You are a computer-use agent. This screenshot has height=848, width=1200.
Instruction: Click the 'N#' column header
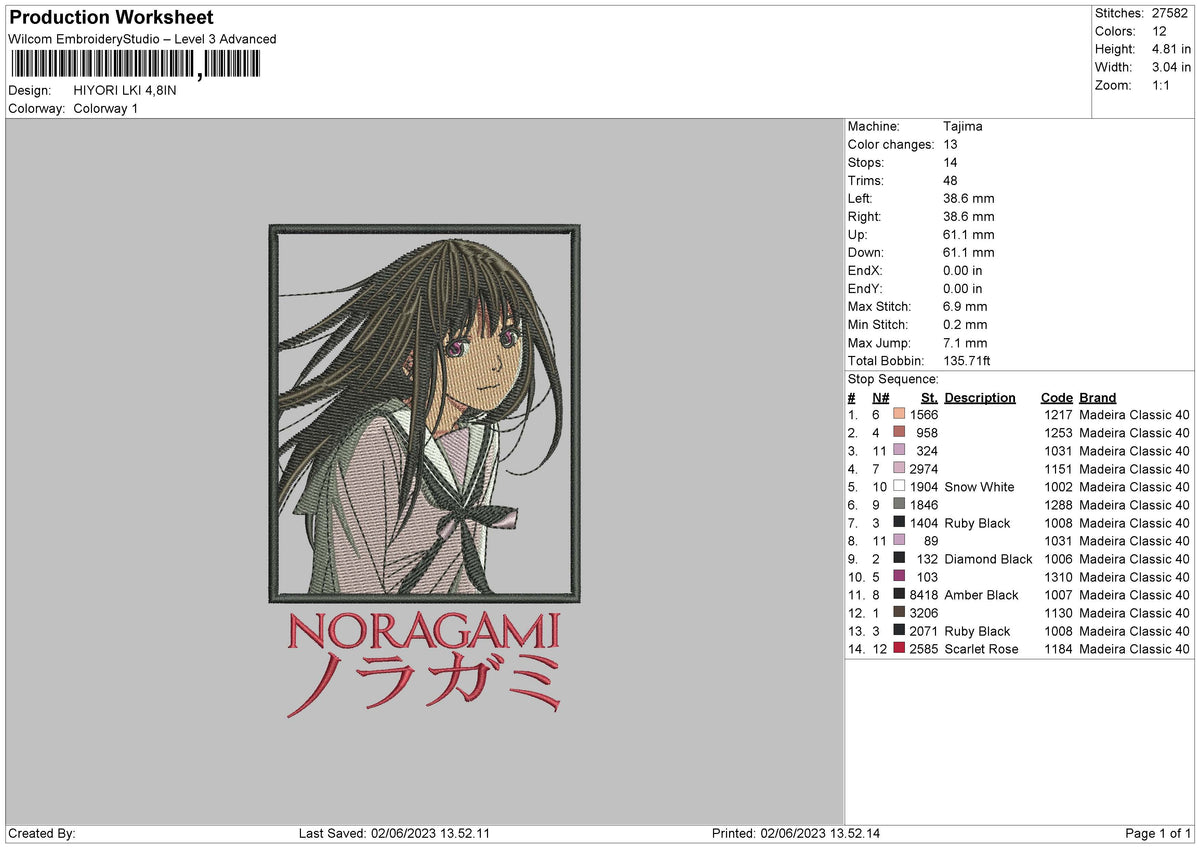coord(880,397)
